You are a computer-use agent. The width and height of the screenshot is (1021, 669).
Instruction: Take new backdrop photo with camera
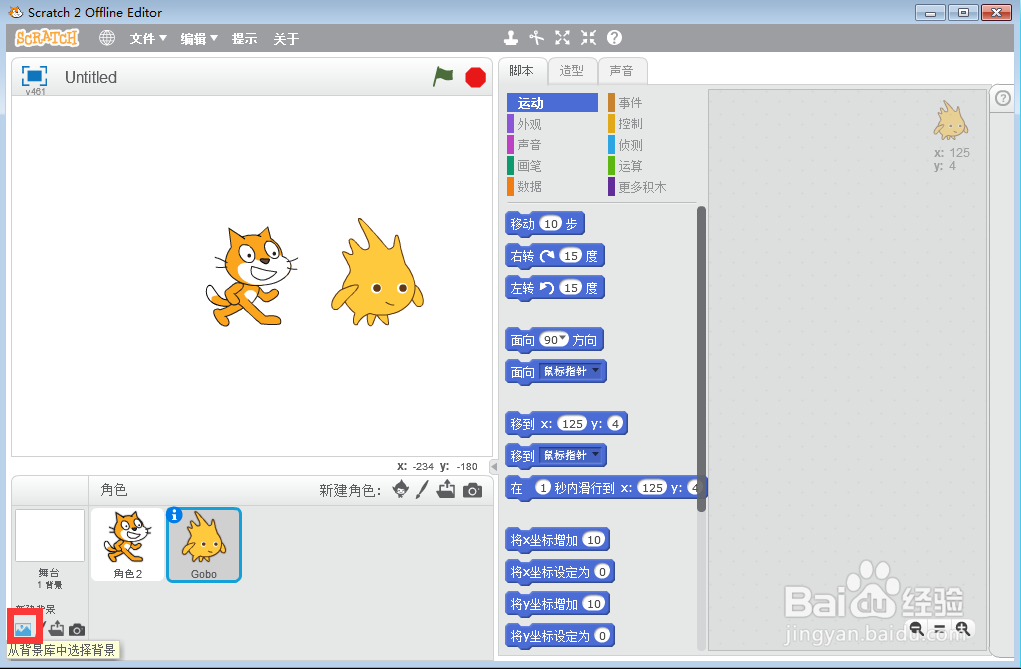(x=77, y=629)
